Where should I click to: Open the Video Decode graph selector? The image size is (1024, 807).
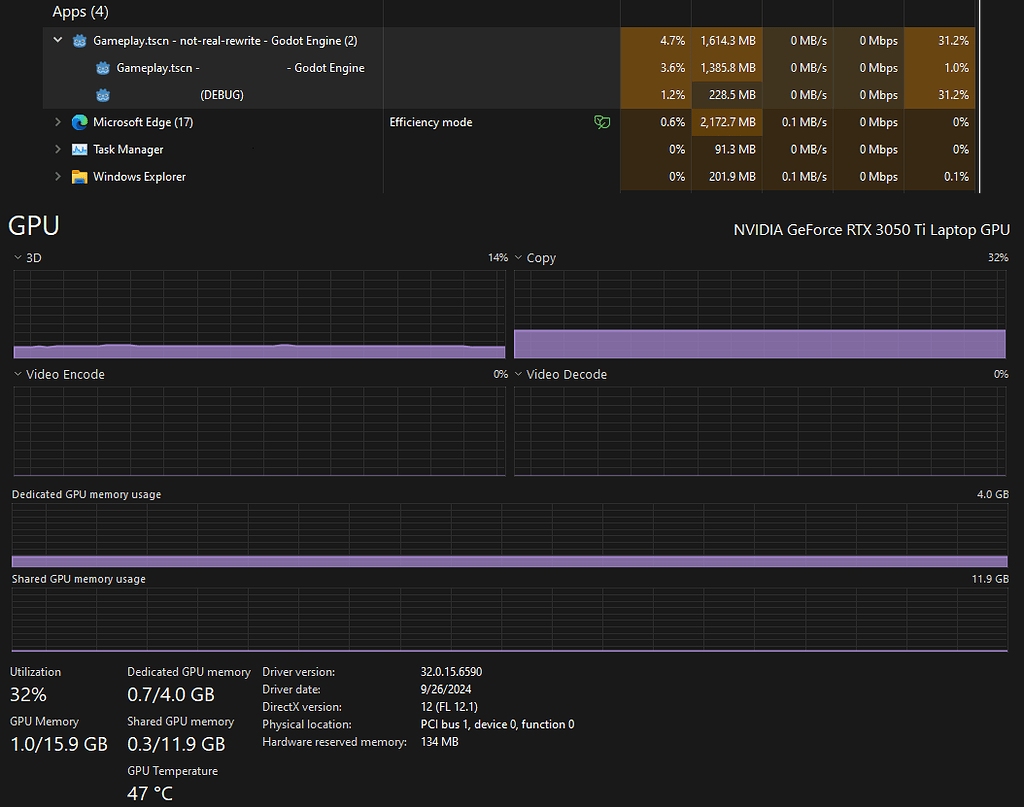click(517, 374)
